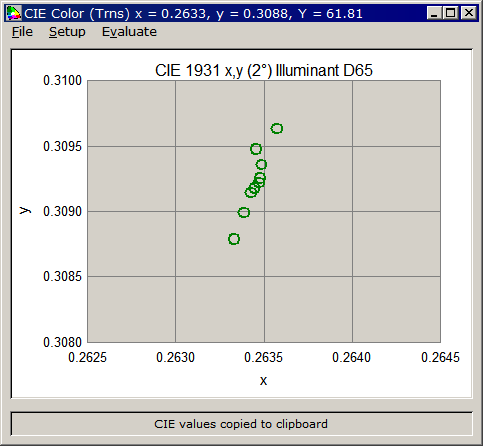Select the topmost green data point circle
483x446 pixels.
(277, 128)
